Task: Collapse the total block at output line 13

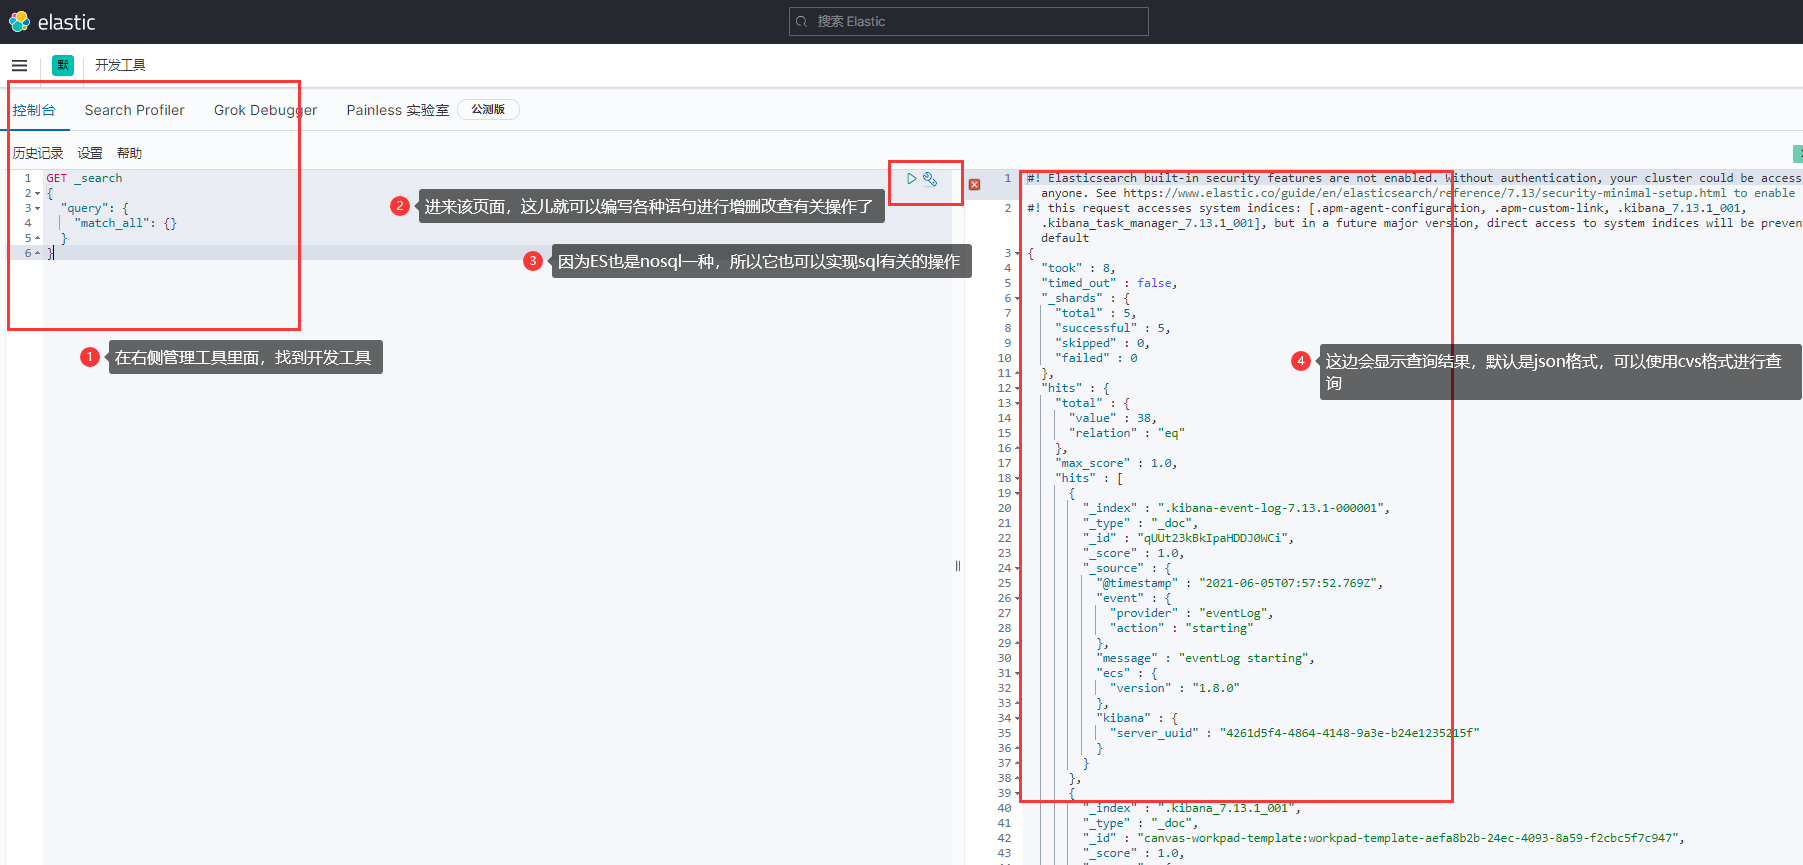Action: point(1018,404)
